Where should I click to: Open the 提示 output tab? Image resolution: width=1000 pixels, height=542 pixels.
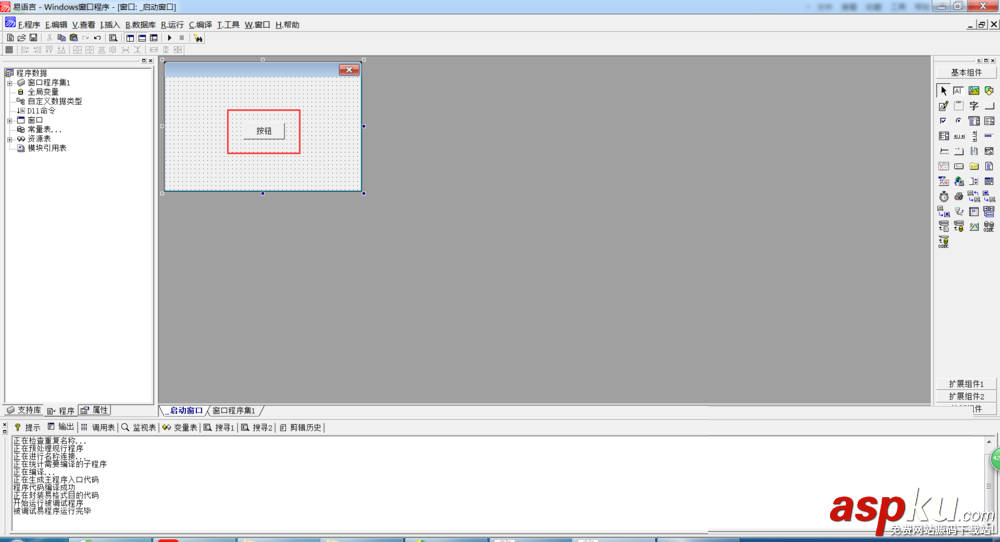[x=27, y=427]
